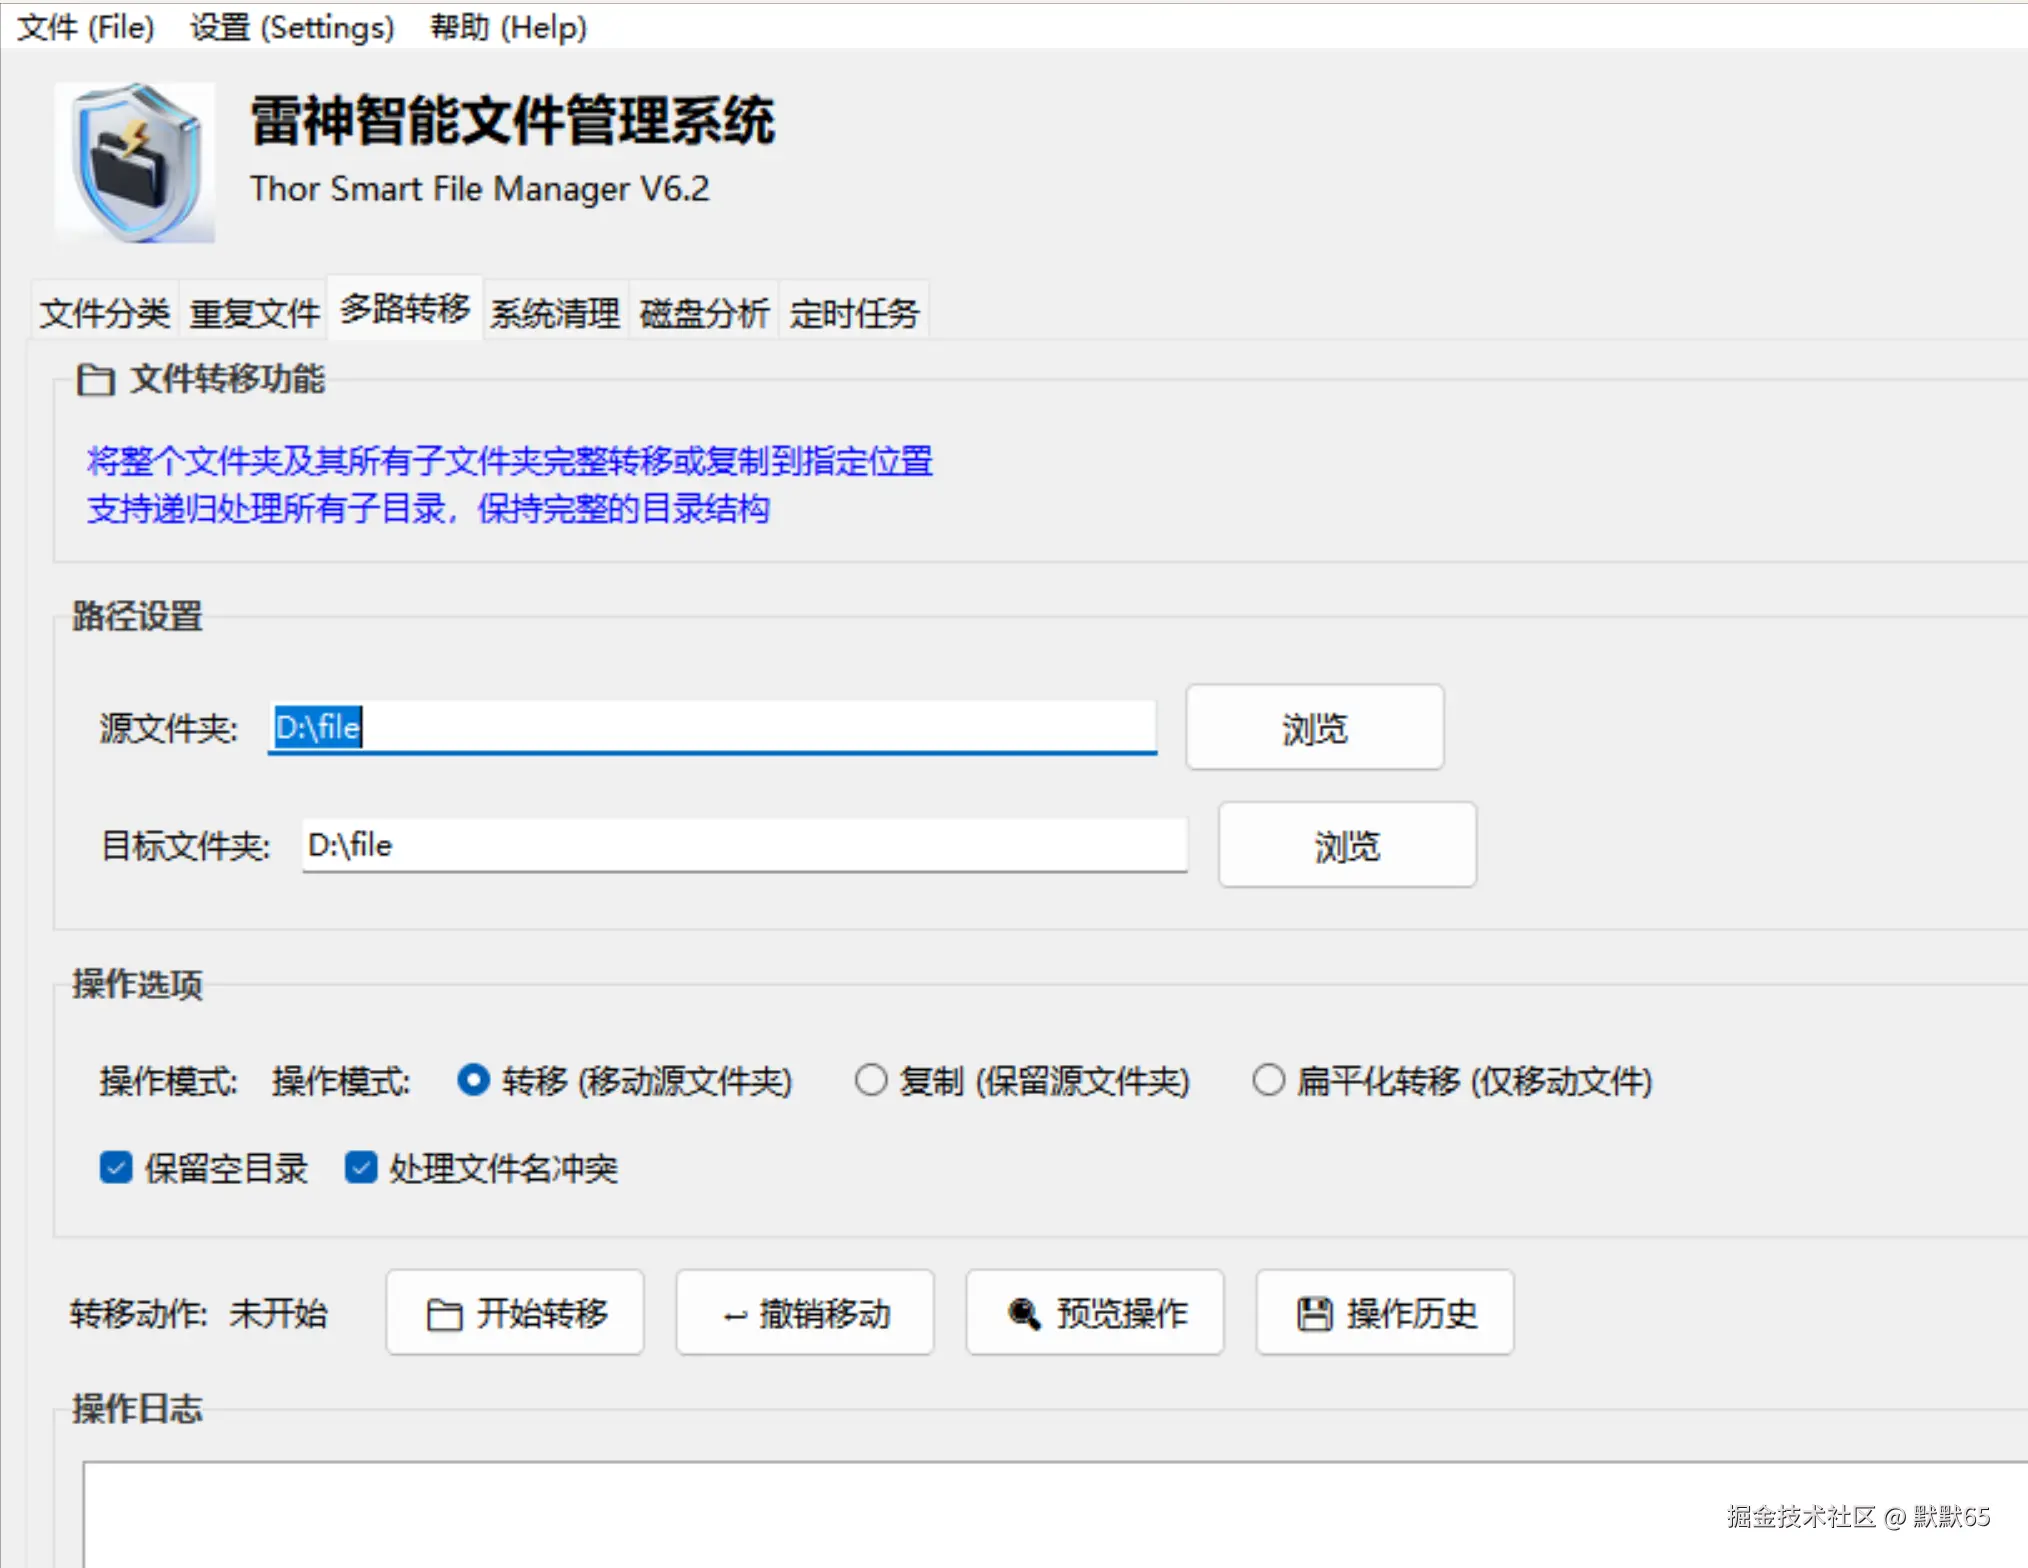Select 复制 (保留源文件夹) mode
The height and width of the screenshot is (1568, 2028).
(x=871, y=1080)
